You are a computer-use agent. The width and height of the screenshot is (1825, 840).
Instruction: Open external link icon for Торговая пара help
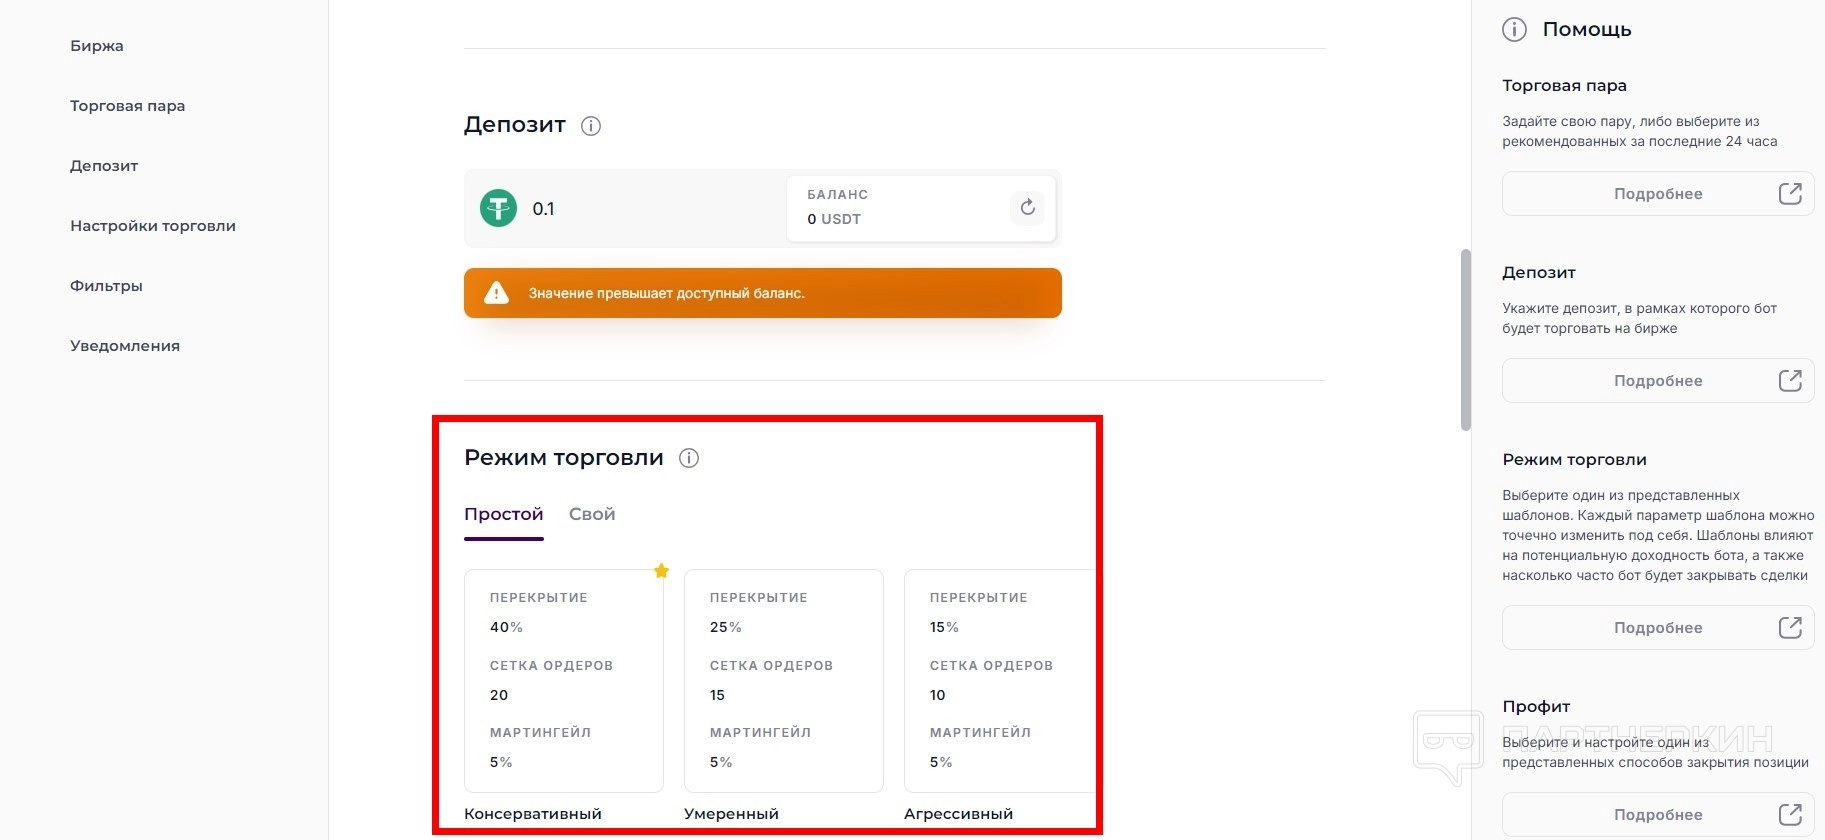click(1790, 194)
